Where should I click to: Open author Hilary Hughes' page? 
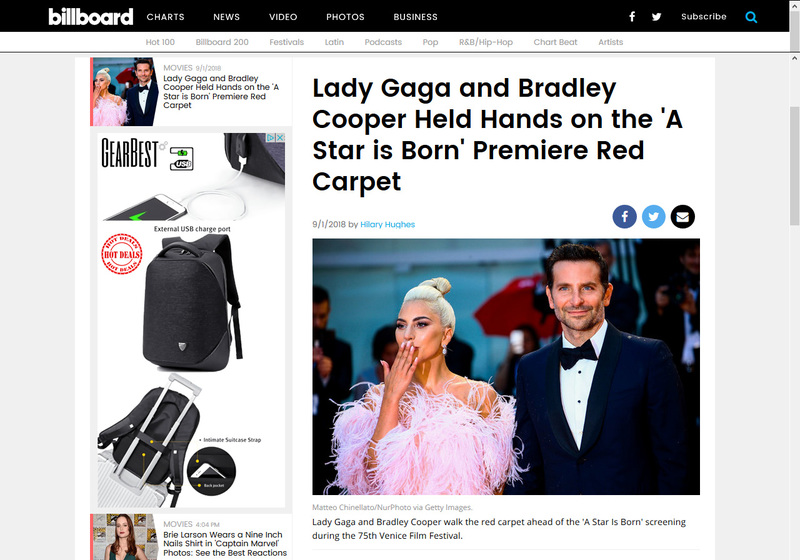click(387, 224)
